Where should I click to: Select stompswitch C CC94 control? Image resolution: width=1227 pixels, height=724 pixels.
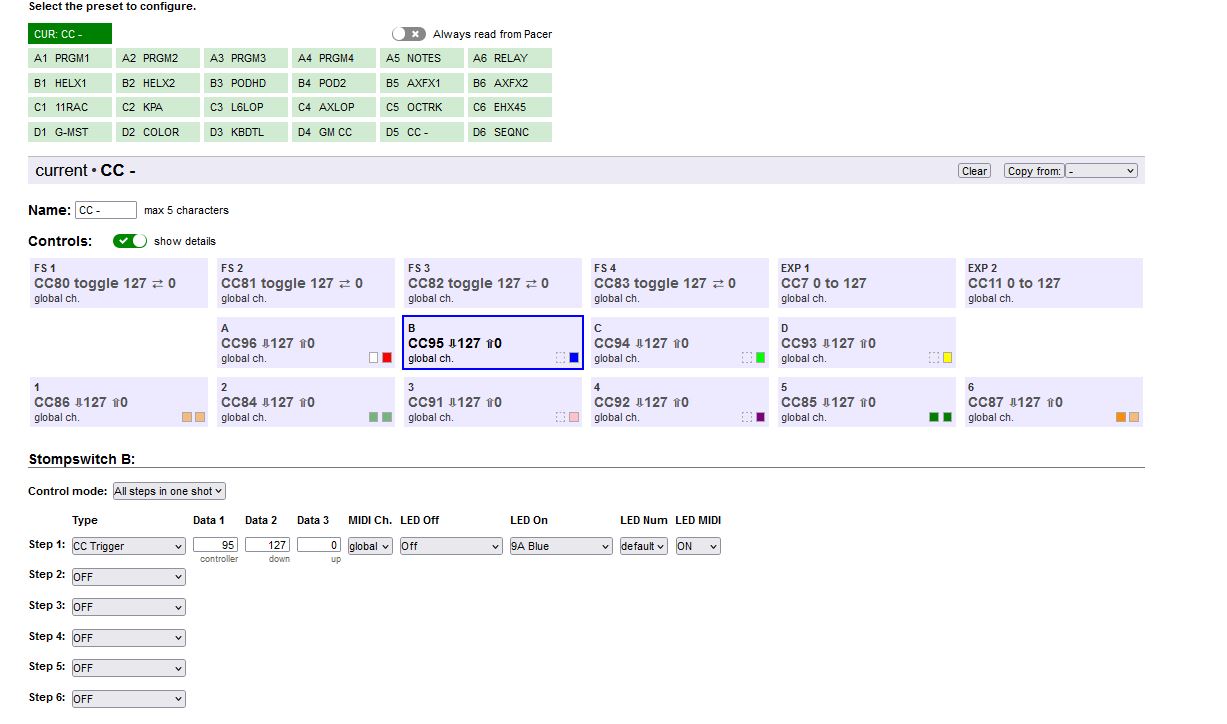(x=679, y=343)
